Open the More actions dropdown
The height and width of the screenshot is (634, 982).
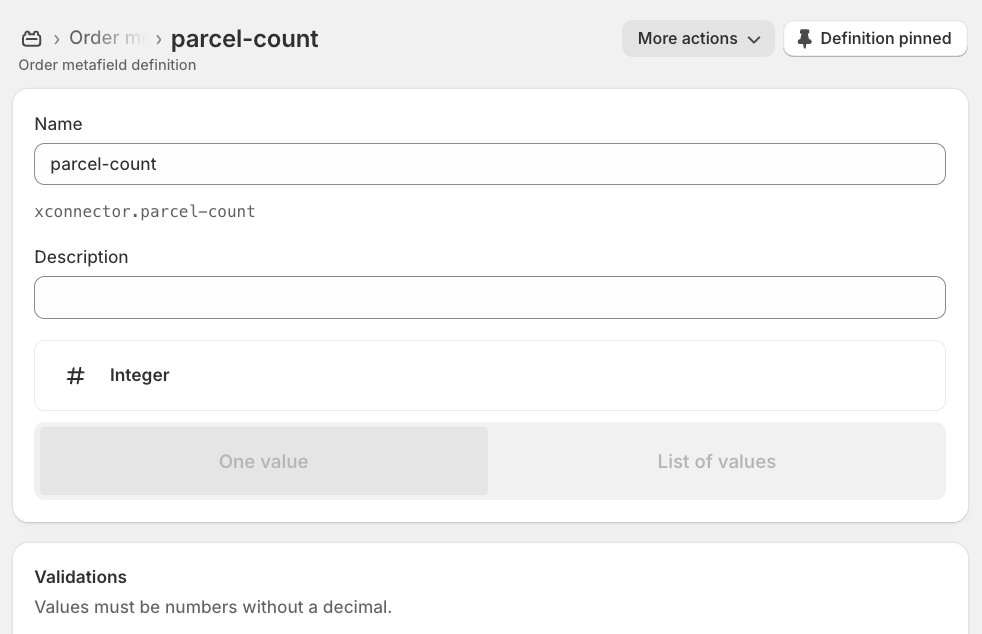coord(698,39)
